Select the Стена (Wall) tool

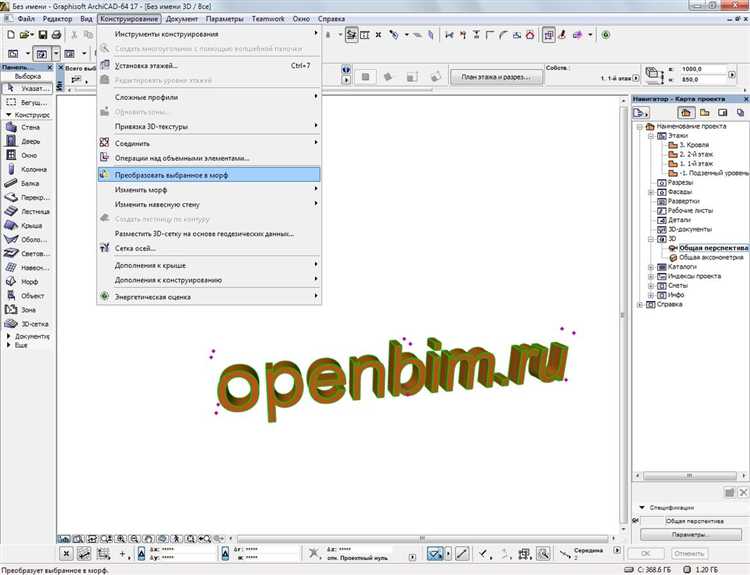[28, 127]
